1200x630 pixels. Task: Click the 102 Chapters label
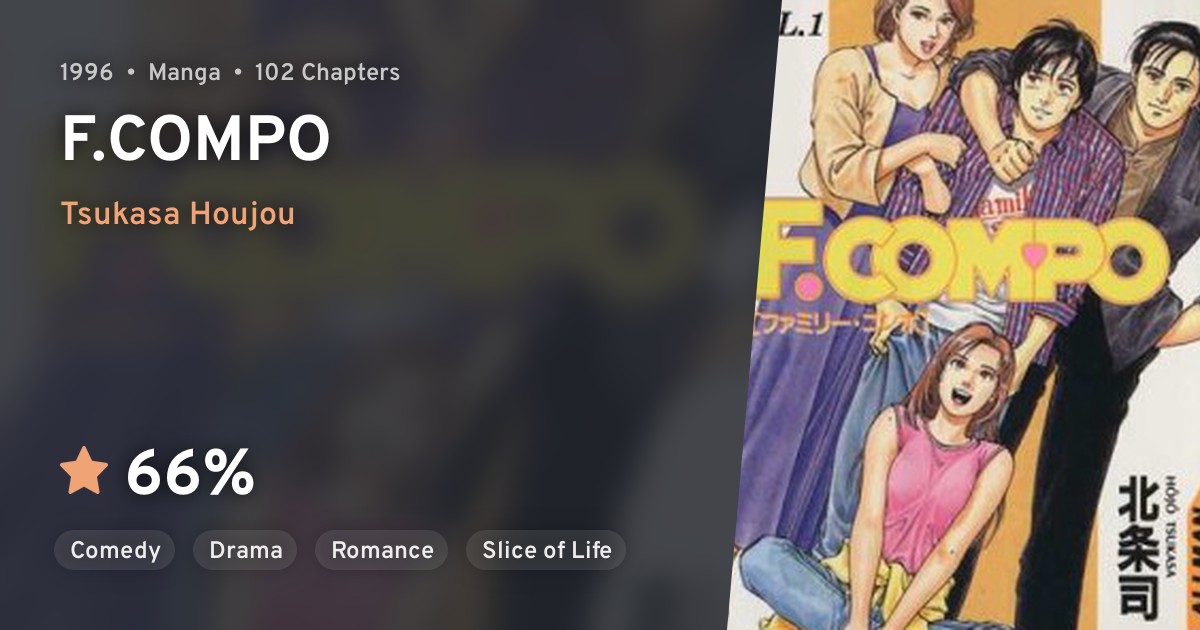(x=327, y=72)
